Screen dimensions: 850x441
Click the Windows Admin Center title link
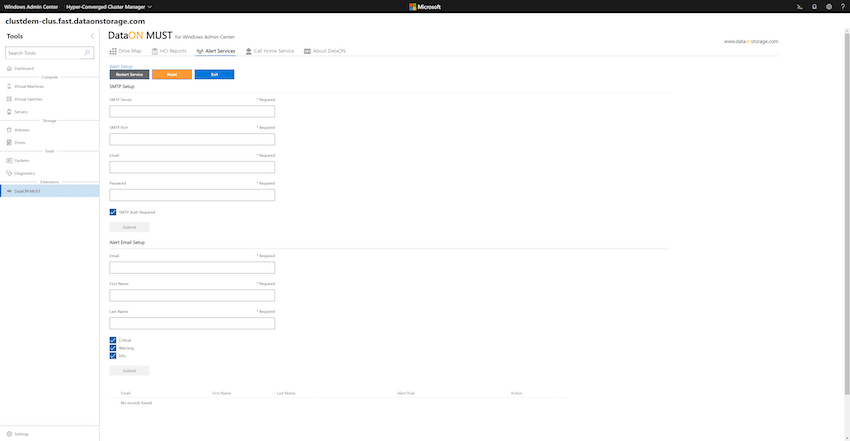31,7
